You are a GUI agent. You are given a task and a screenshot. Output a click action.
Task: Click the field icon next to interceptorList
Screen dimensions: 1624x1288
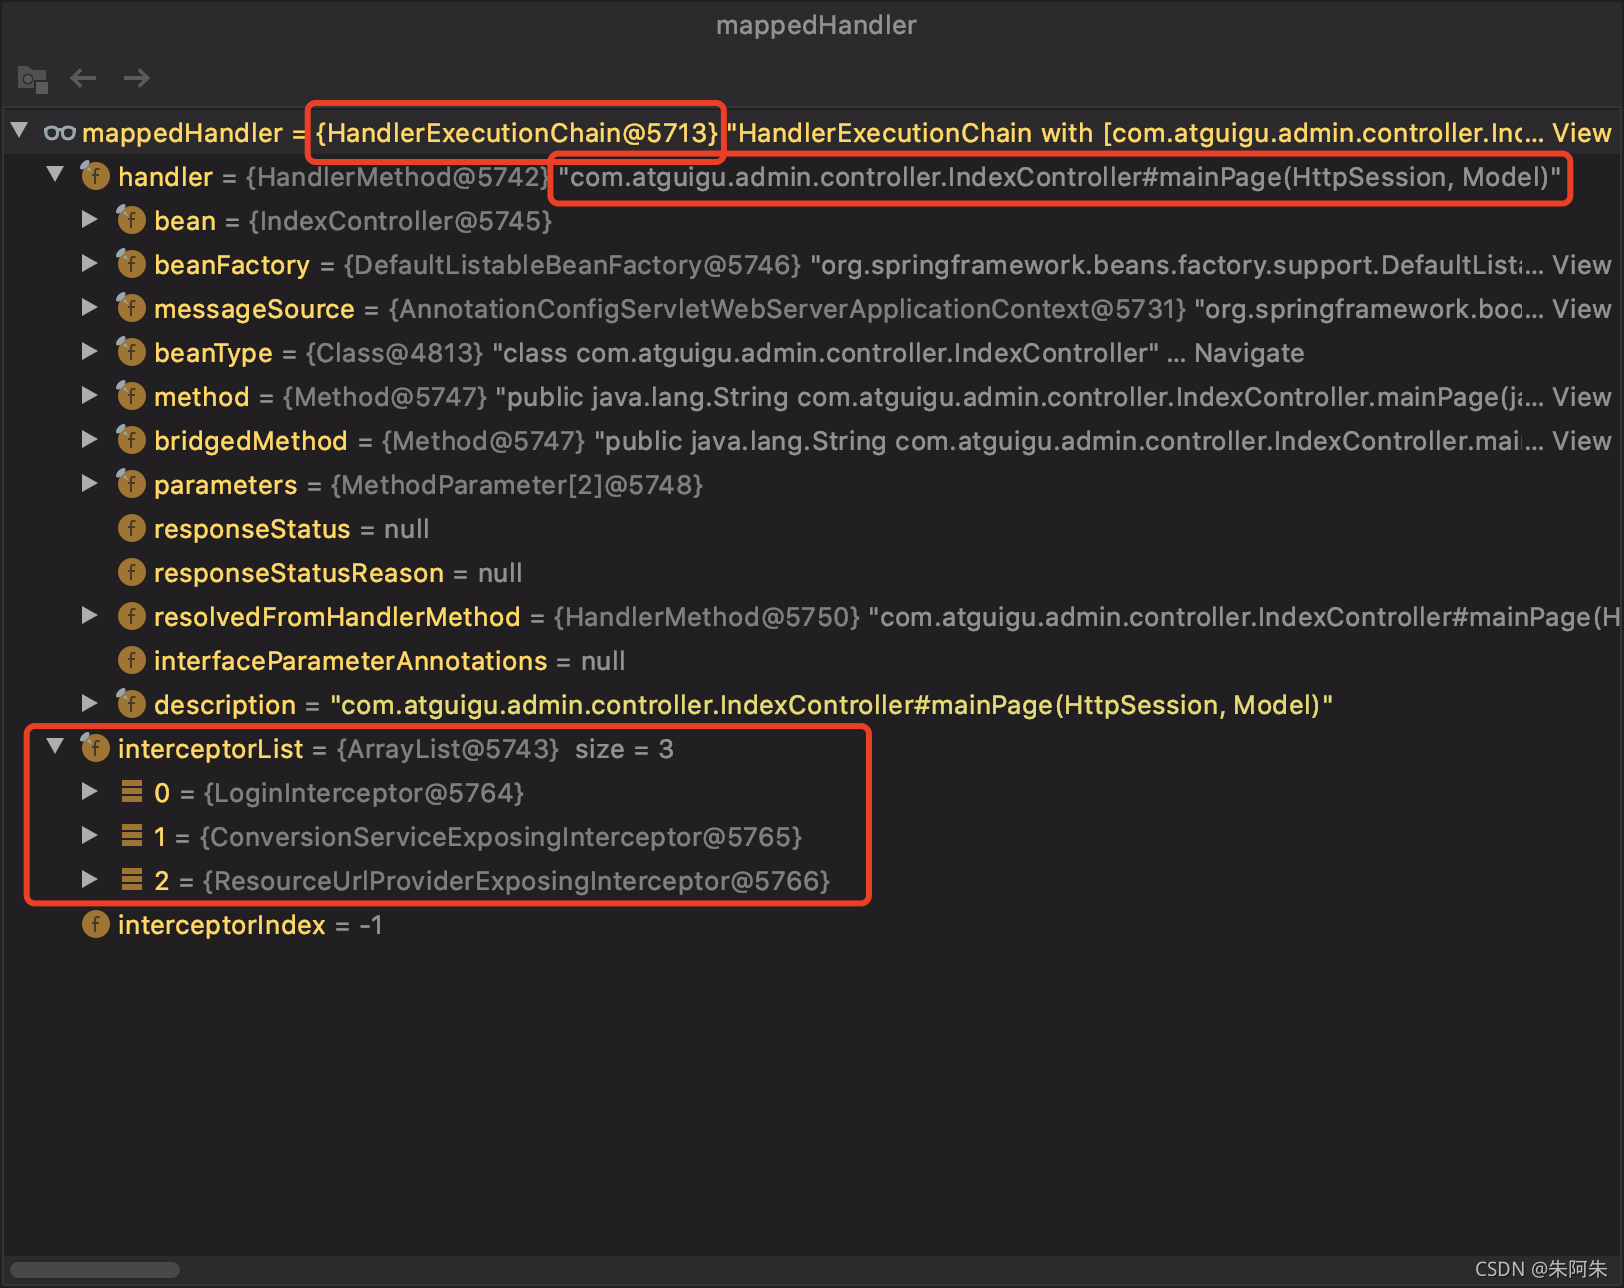coord(95,749)
